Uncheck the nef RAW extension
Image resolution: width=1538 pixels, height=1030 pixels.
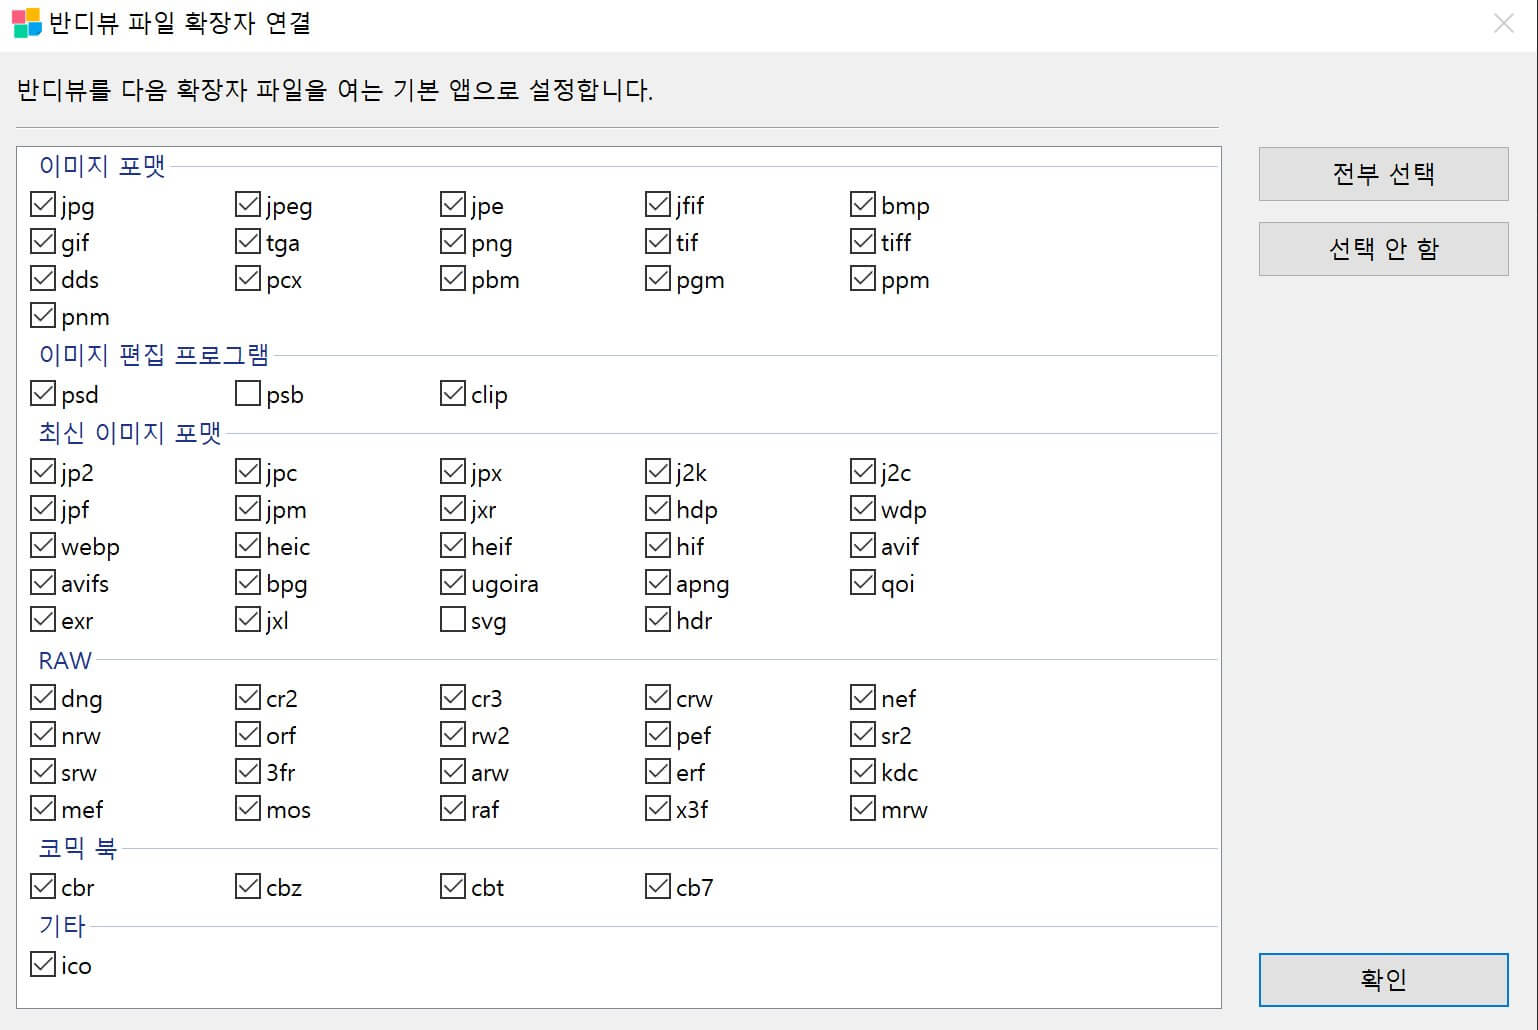862,696
